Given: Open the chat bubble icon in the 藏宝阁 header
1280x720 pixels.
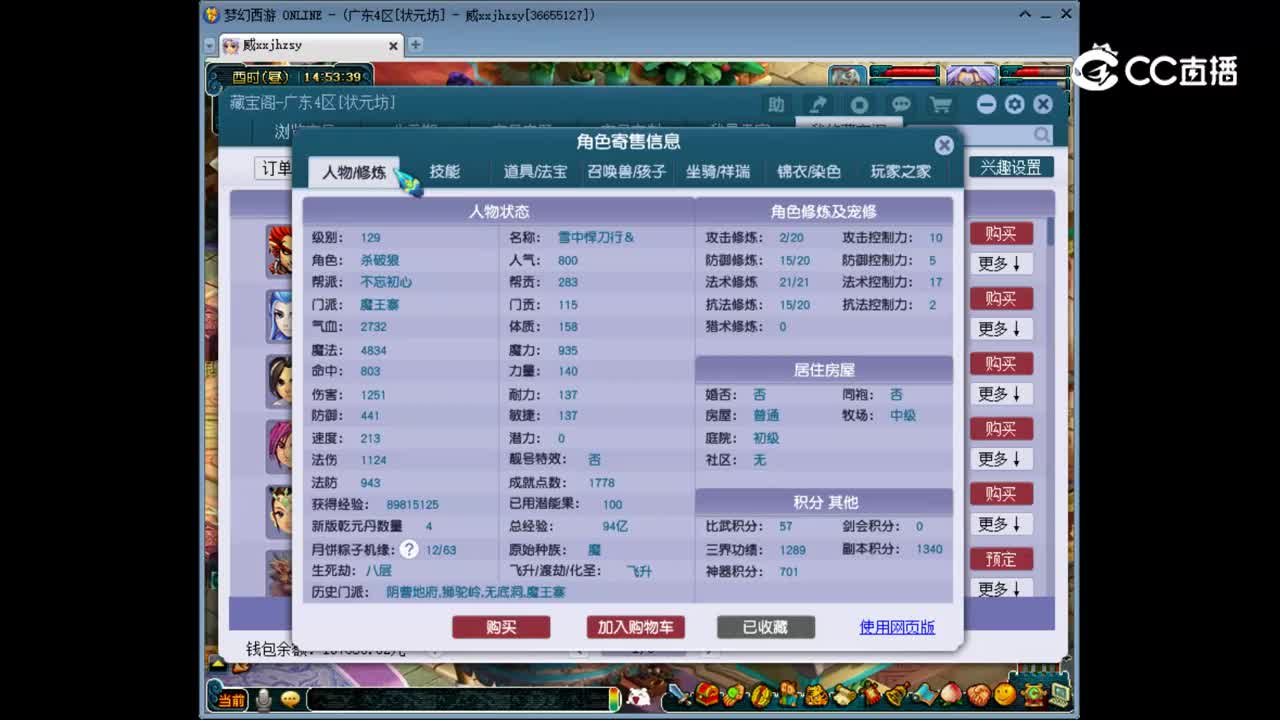Looking at the screenshot, I should [x=901, y=104].
